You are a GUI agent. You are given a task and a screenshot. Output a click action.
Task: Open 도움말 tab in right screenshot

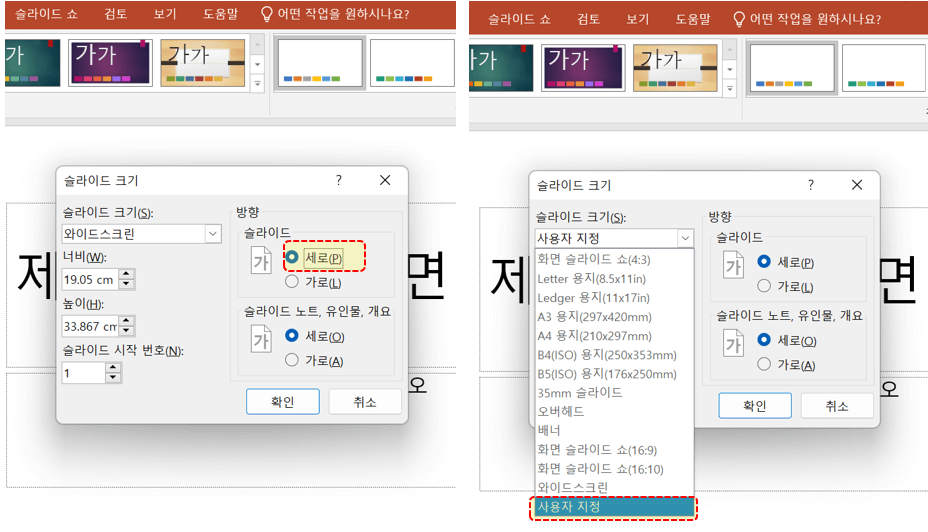(692, 20)
